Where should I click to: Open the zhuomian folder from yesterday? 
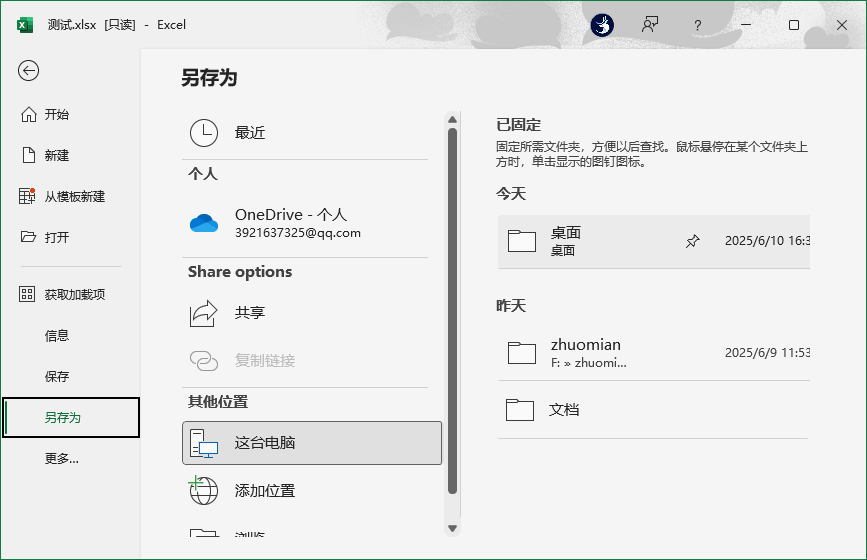coord(654,353)
